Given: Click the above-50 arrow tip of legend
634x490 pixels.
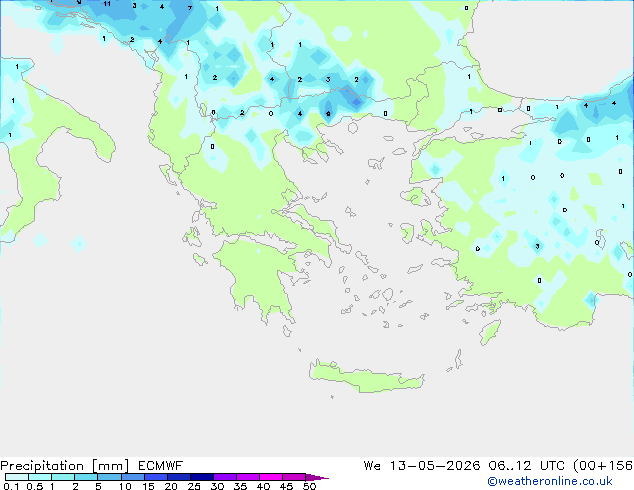Looking at the screenshot, I should pos(317,477).
